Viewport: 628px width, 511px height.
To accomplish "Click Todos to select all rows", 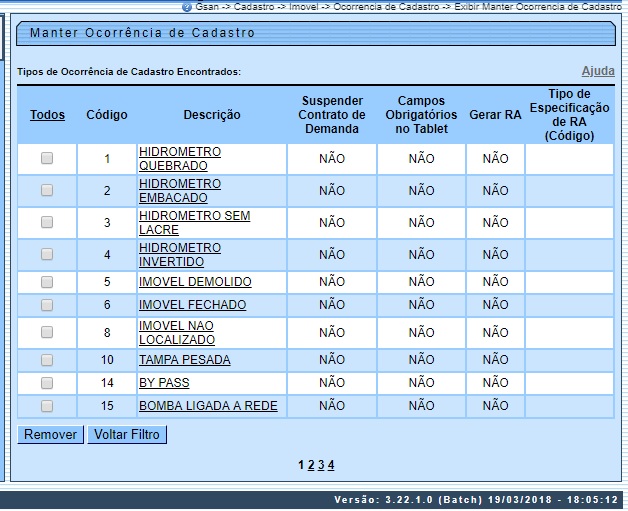I will (47, 115).
